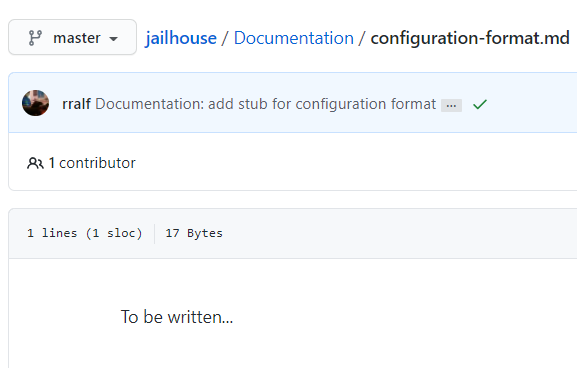Click the "1 lines (1 sloc)" info

[84, 233]
